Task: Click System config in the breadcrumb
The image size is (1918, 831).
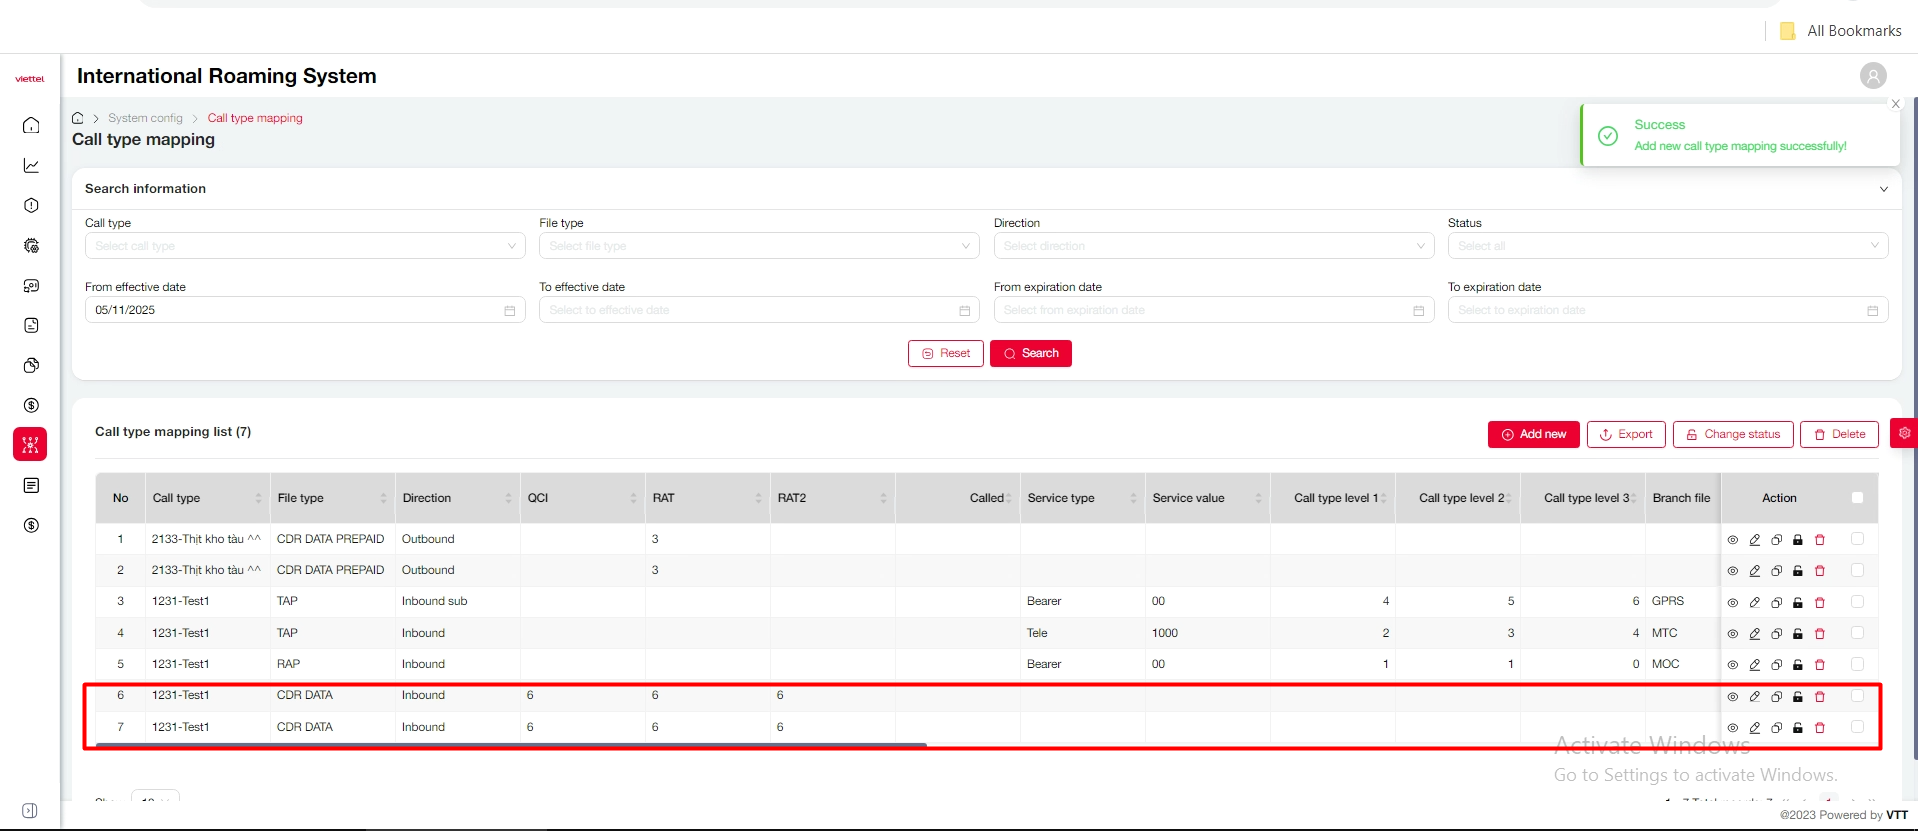Action: (x=145, y=118)
